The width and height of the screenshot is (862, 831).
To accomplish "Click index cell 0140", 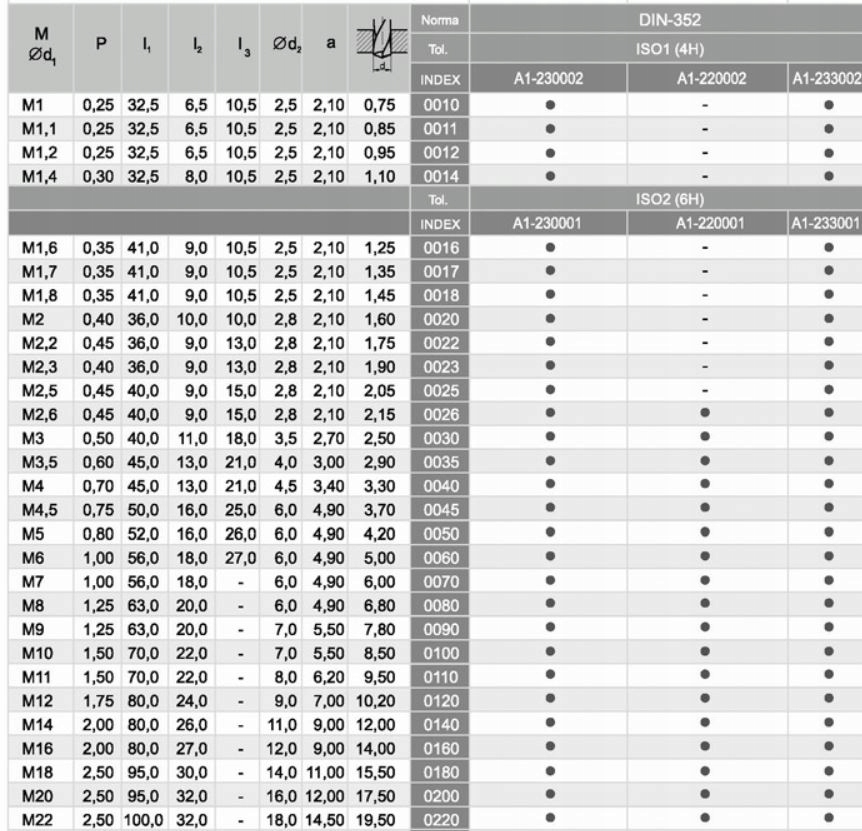I will pyautogui.click(x=440, y=725).
